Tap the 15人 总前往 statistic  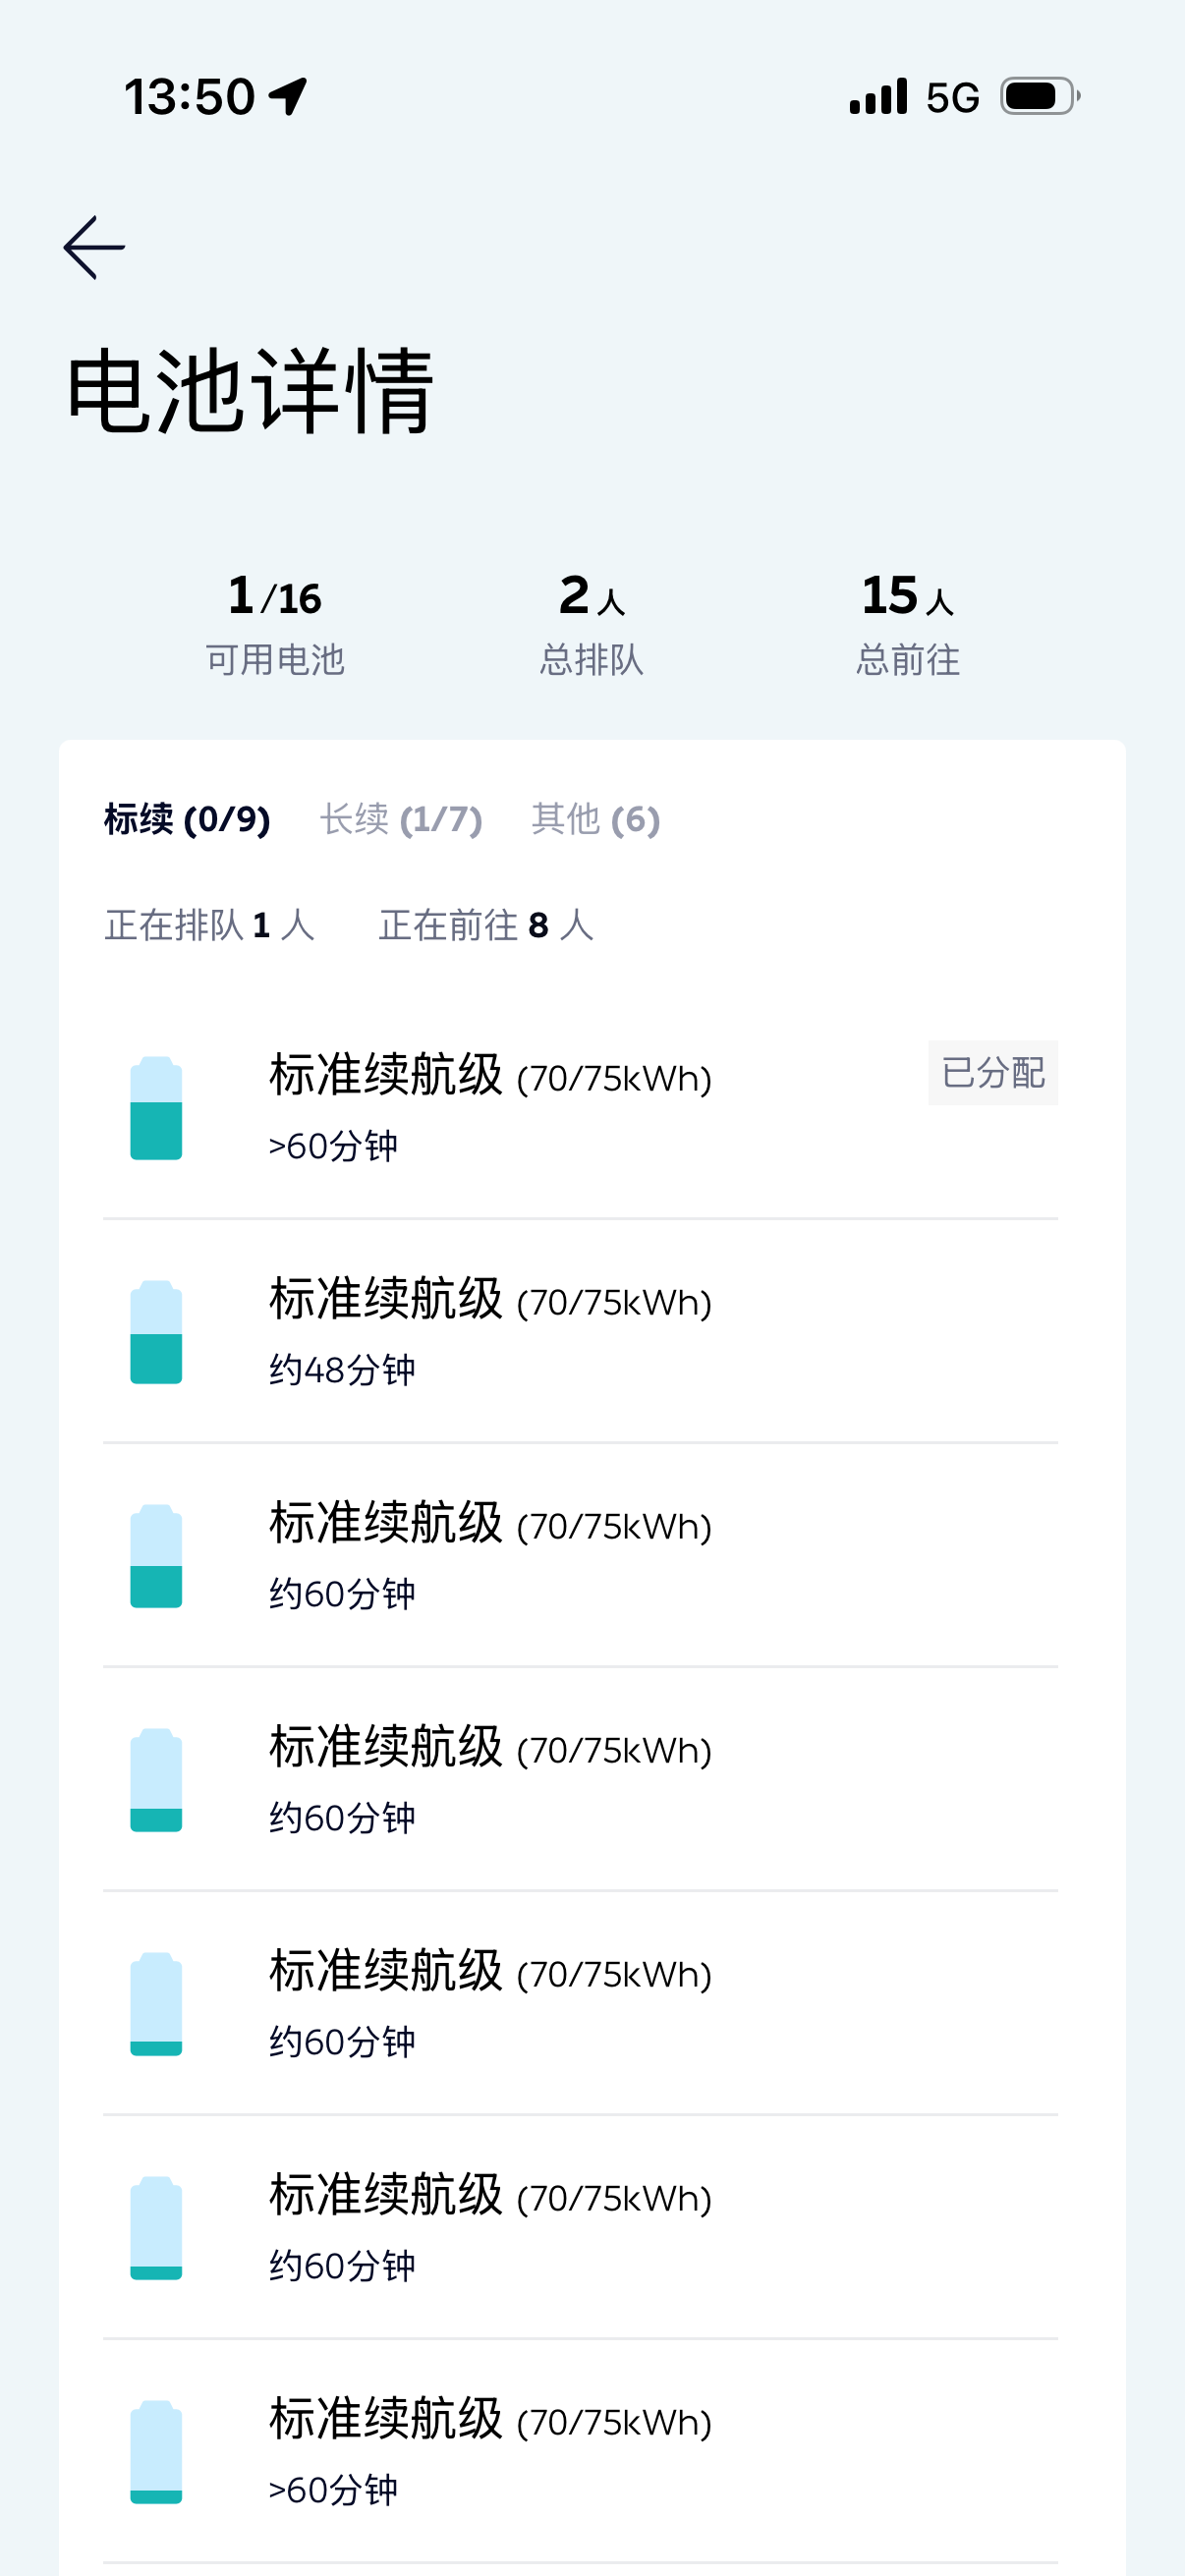[x=908, y=624]
